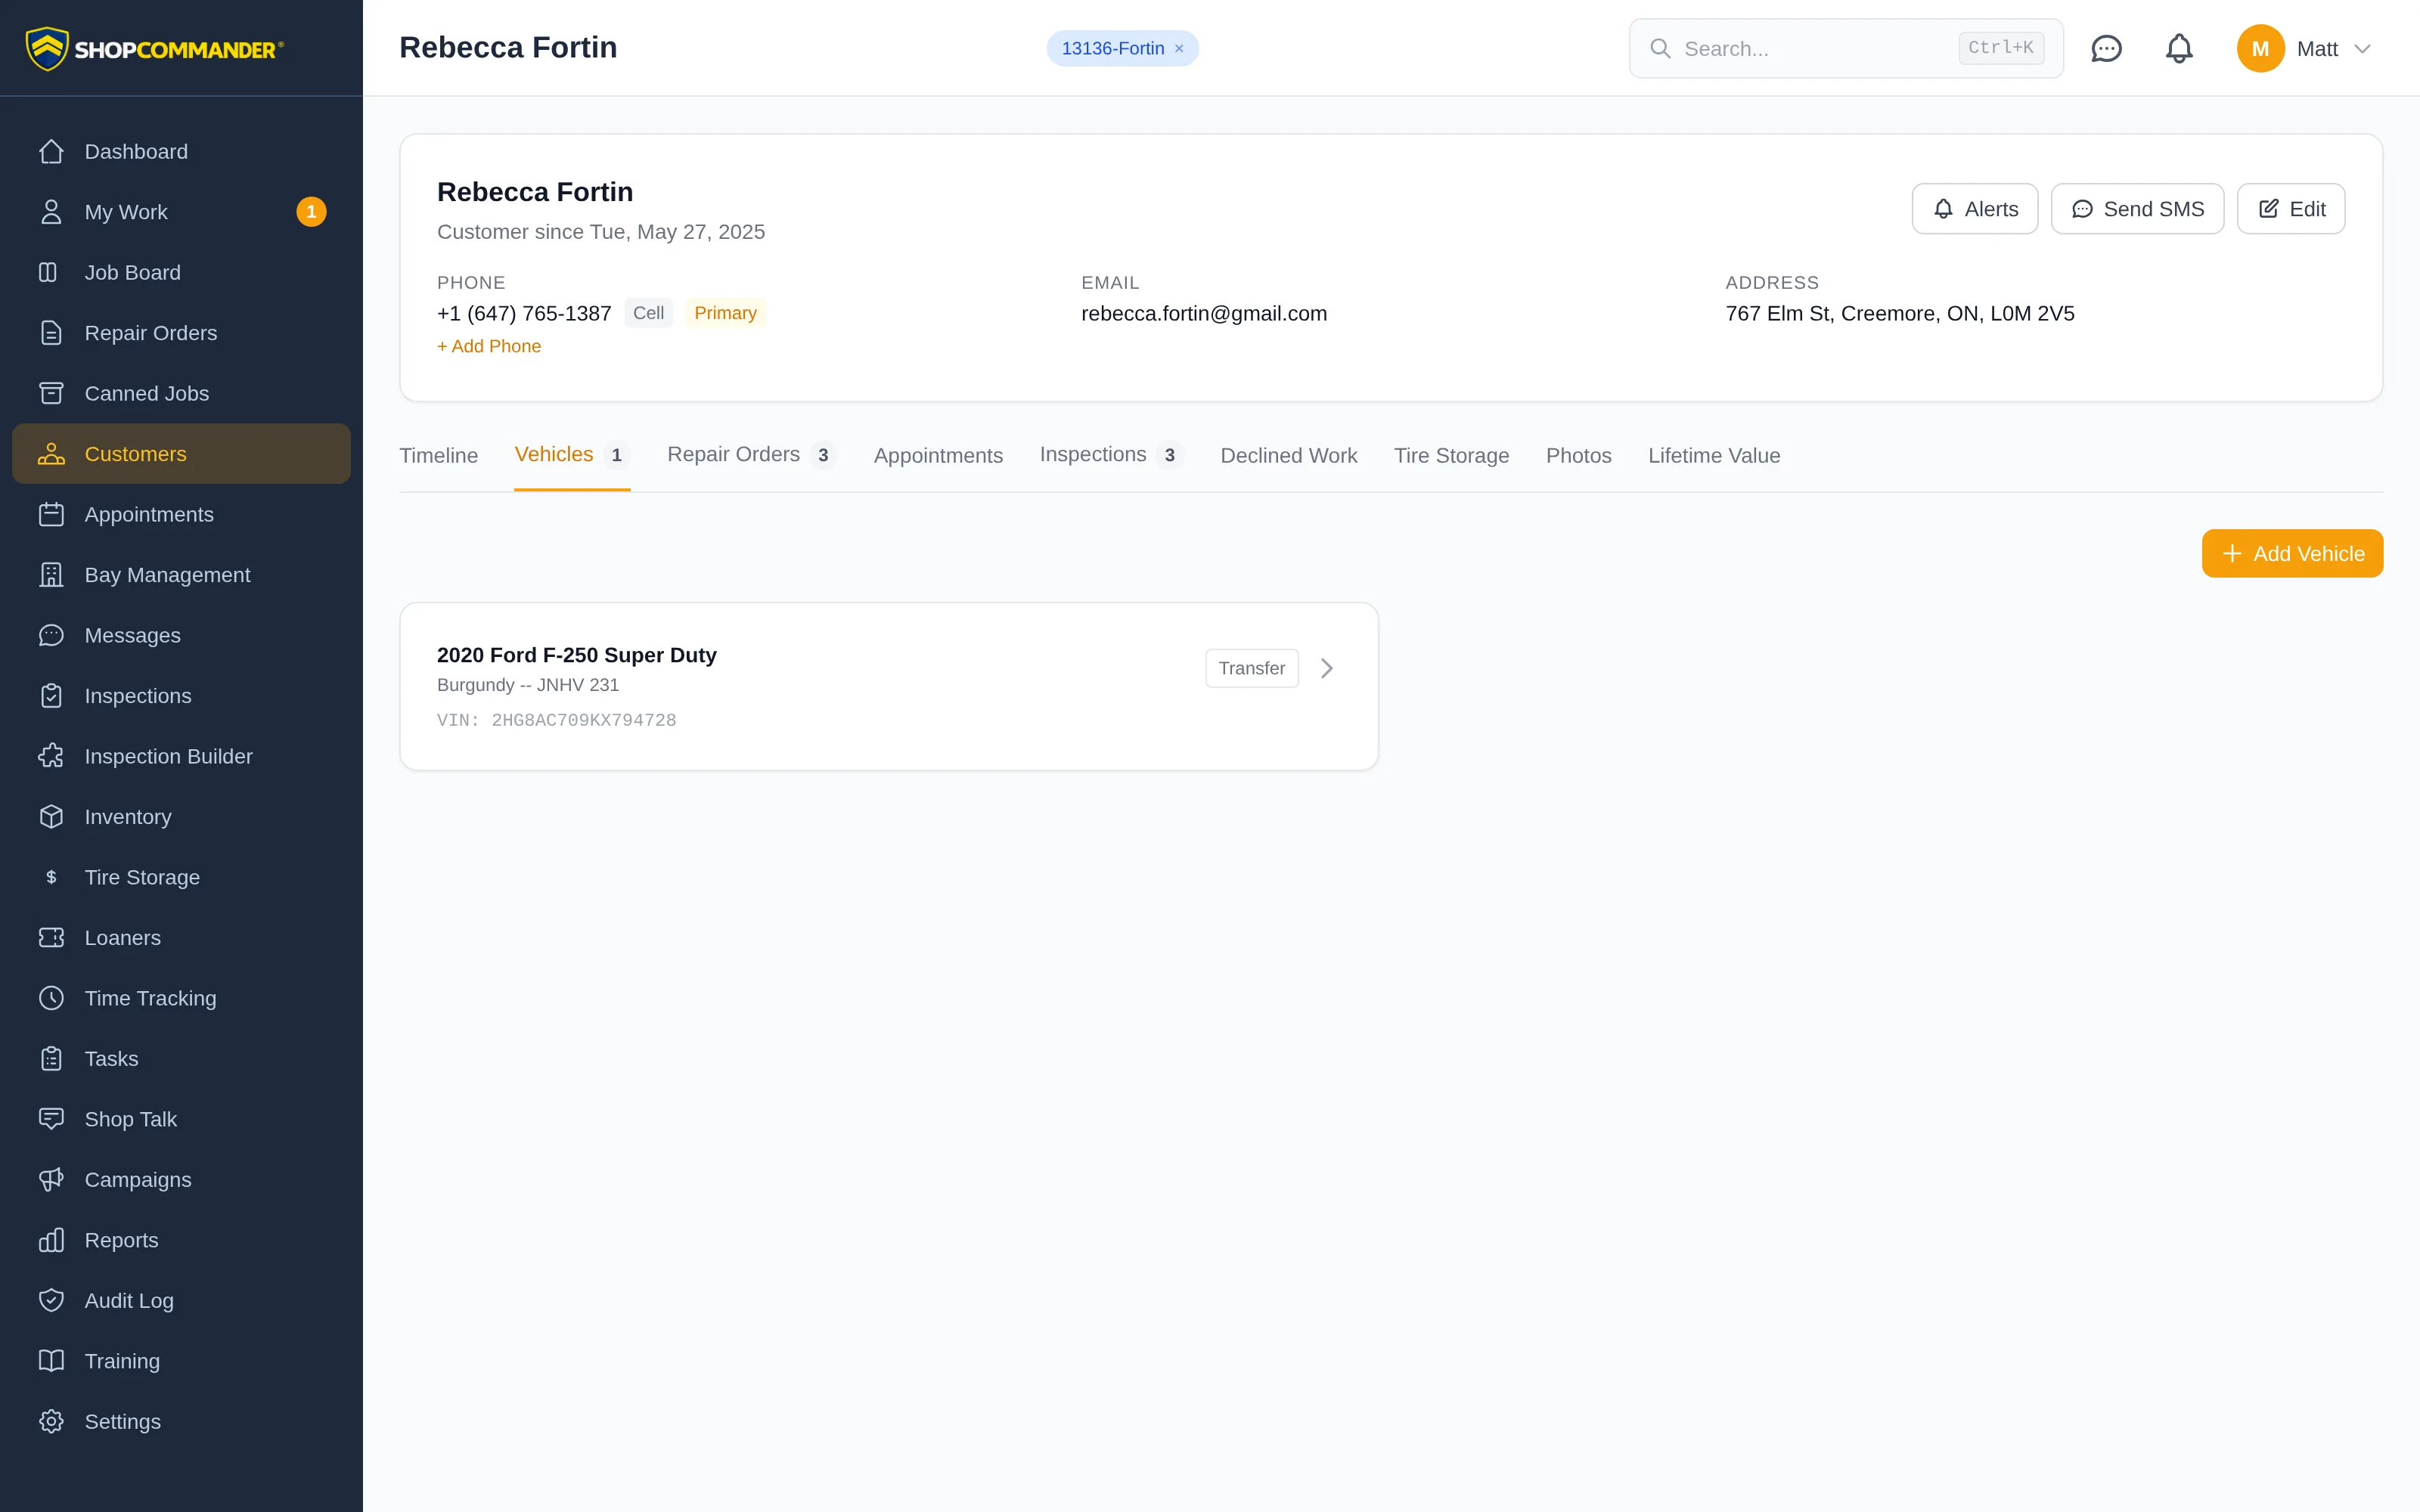This screenshot has width=2420, height=1512.
Task: Click the Training book icon
Action: tap(51, 1361)
